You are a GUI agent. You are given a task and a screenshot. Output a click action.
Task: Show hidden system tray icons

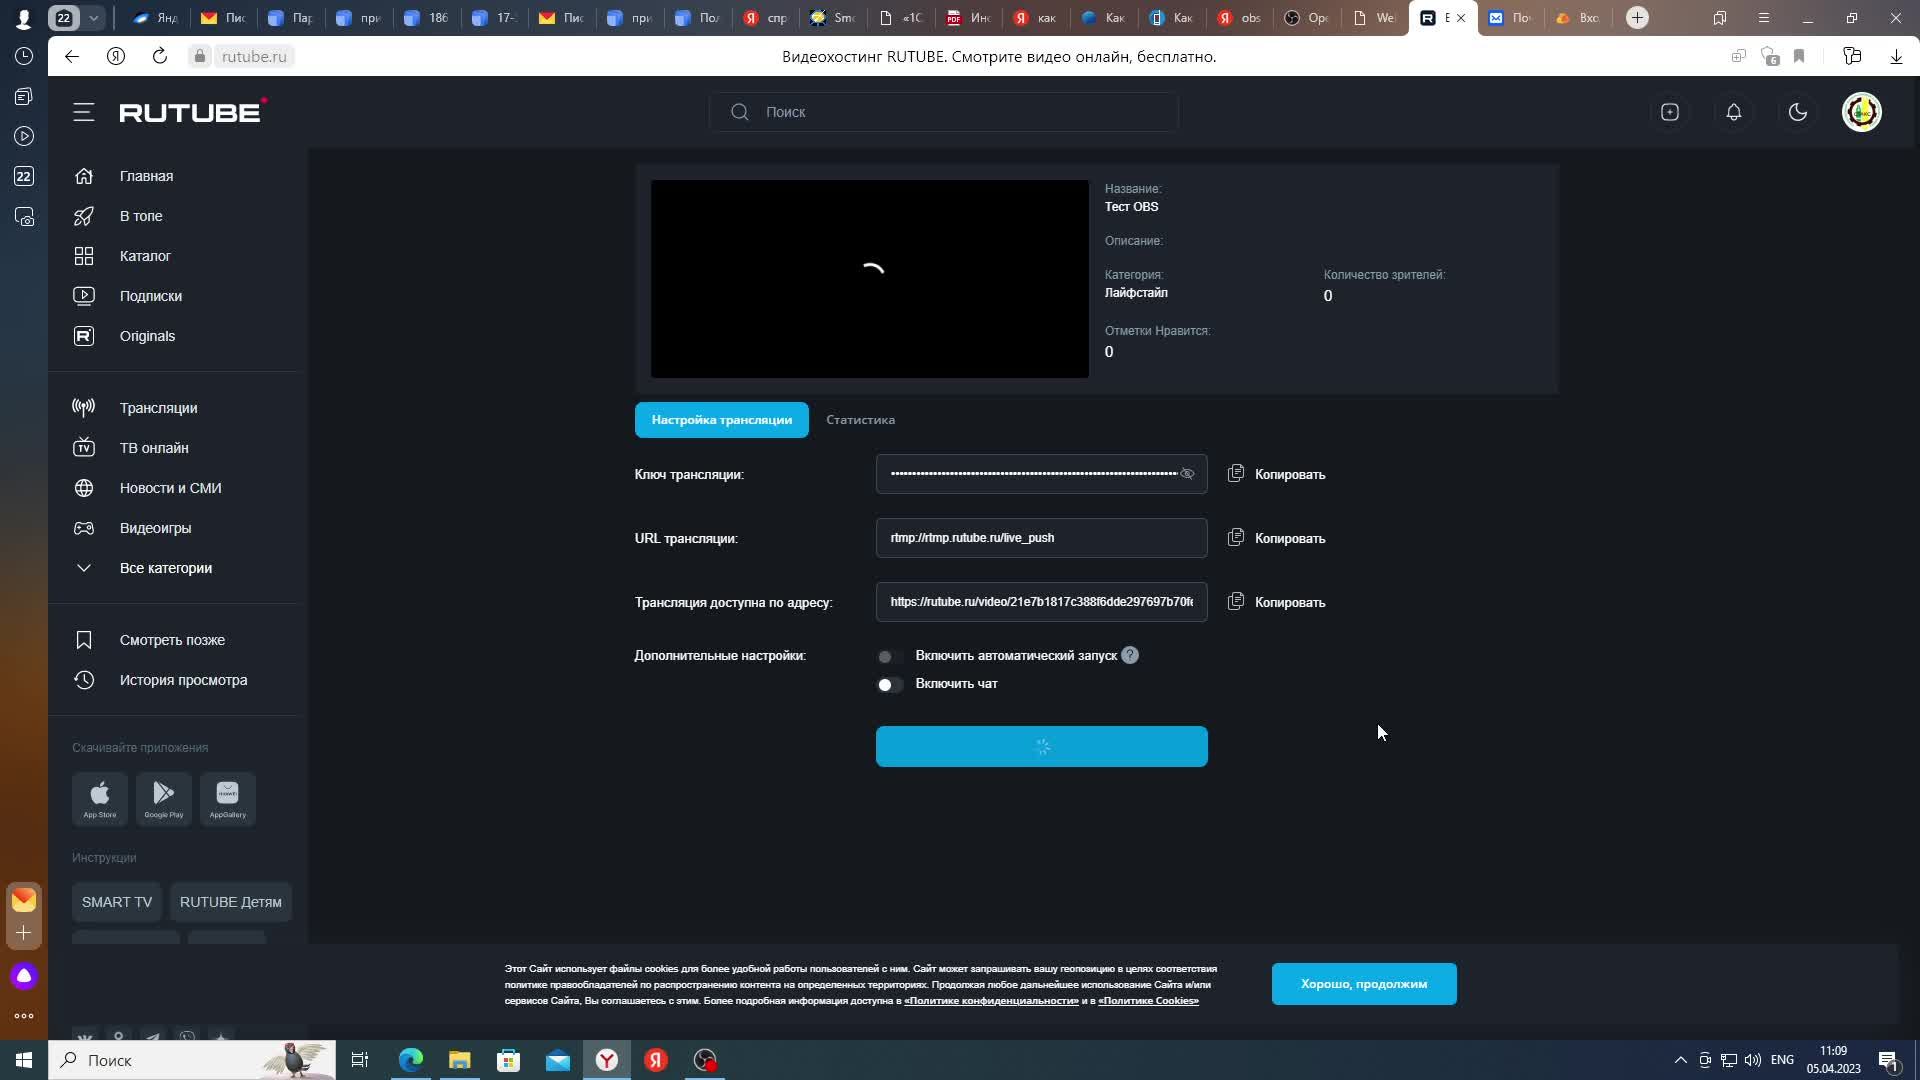(x=1680, y=1060)
